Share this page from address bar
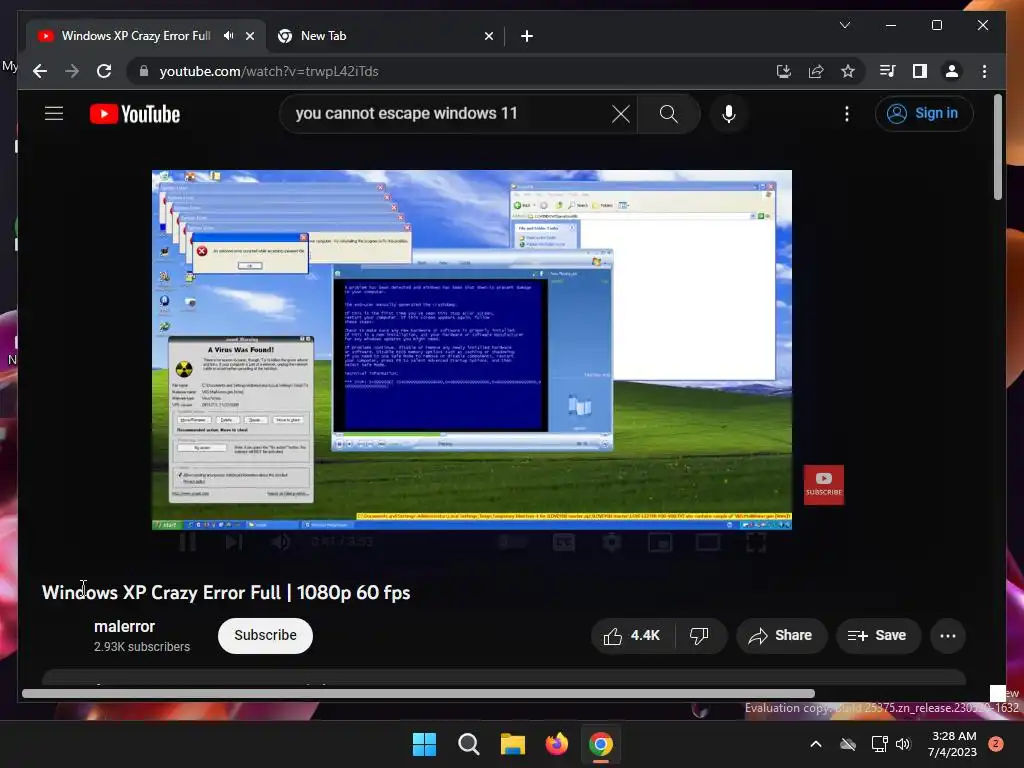This screenshot has width=1024, height=768. click(x=816, y=71)
